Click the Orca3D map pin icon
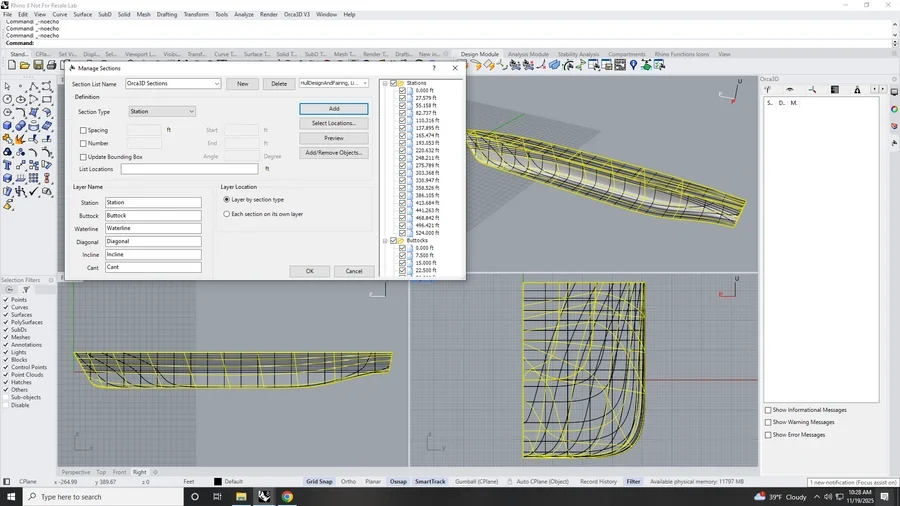 click(633, 65)
